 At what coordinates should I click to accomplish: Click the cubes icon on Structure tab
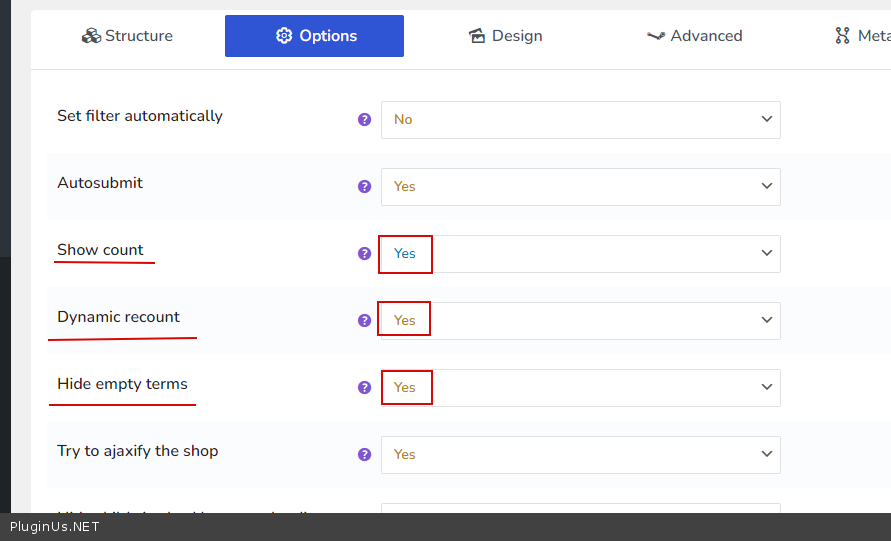point(91,36)
